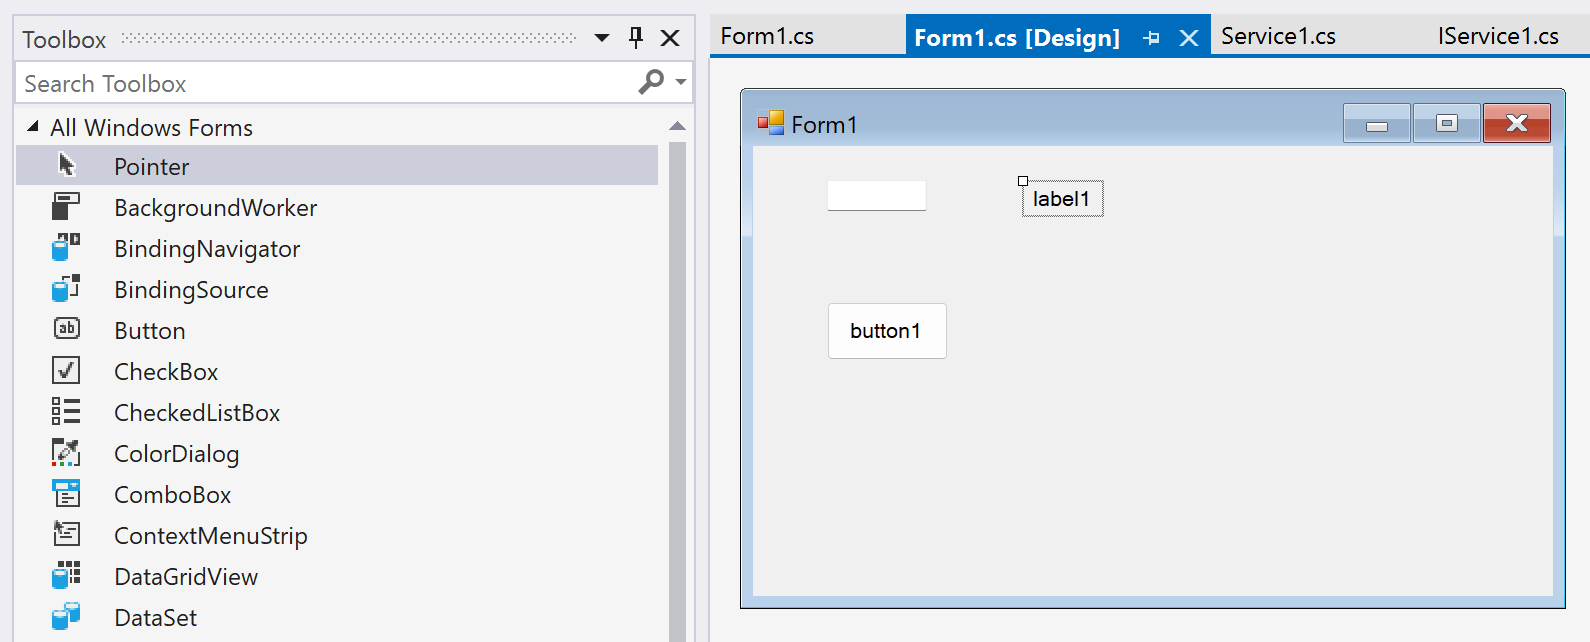Choose the CheckedListBox control icon
Screen dimensions: 1590x642
[66, 412]
